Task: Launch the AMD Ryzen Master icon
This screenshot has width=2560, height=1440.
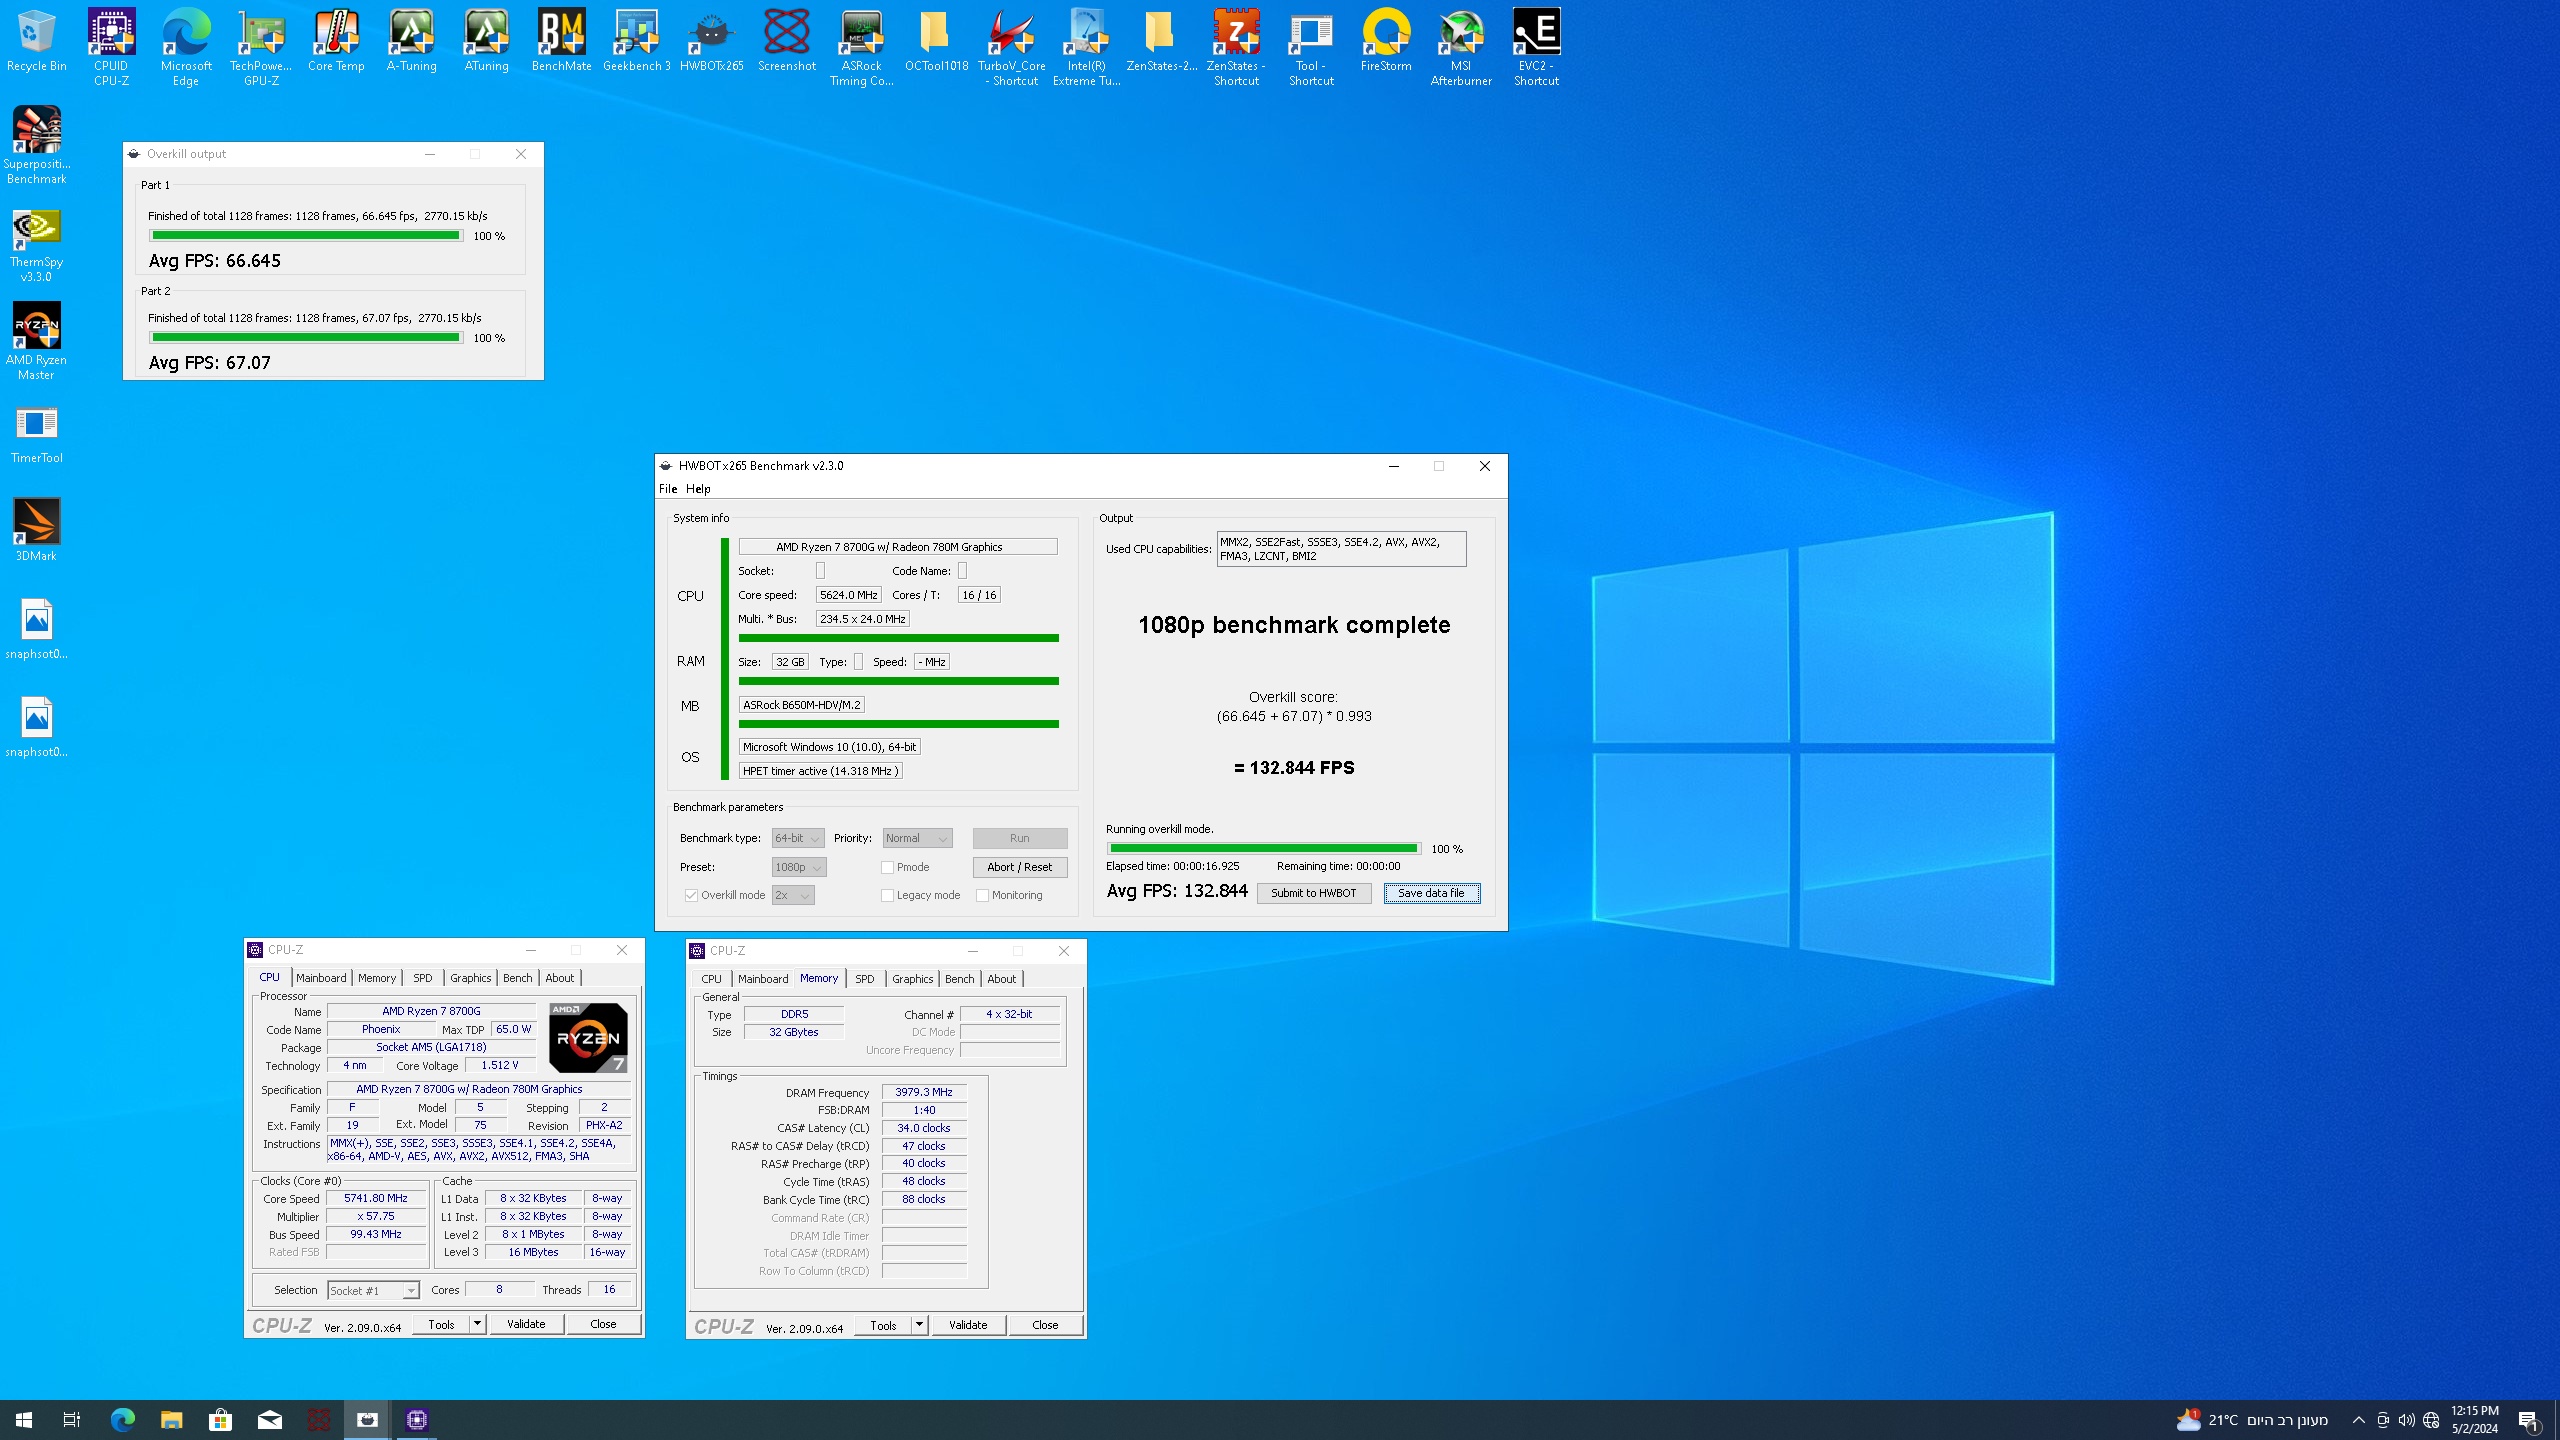Action: point(36,341)
